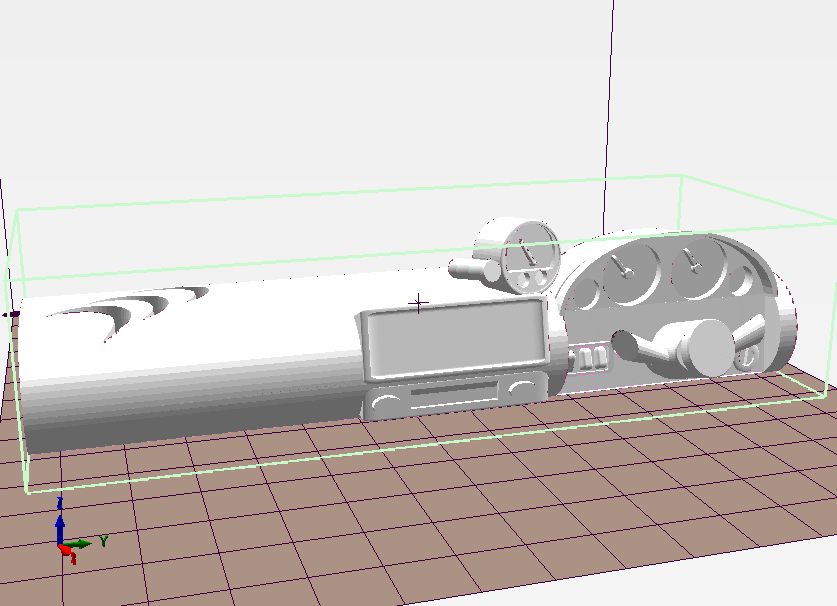Click the blue Z-axis arrow
Screen dimensions: 837x606
pyautogui.click(x=60, y=525)
